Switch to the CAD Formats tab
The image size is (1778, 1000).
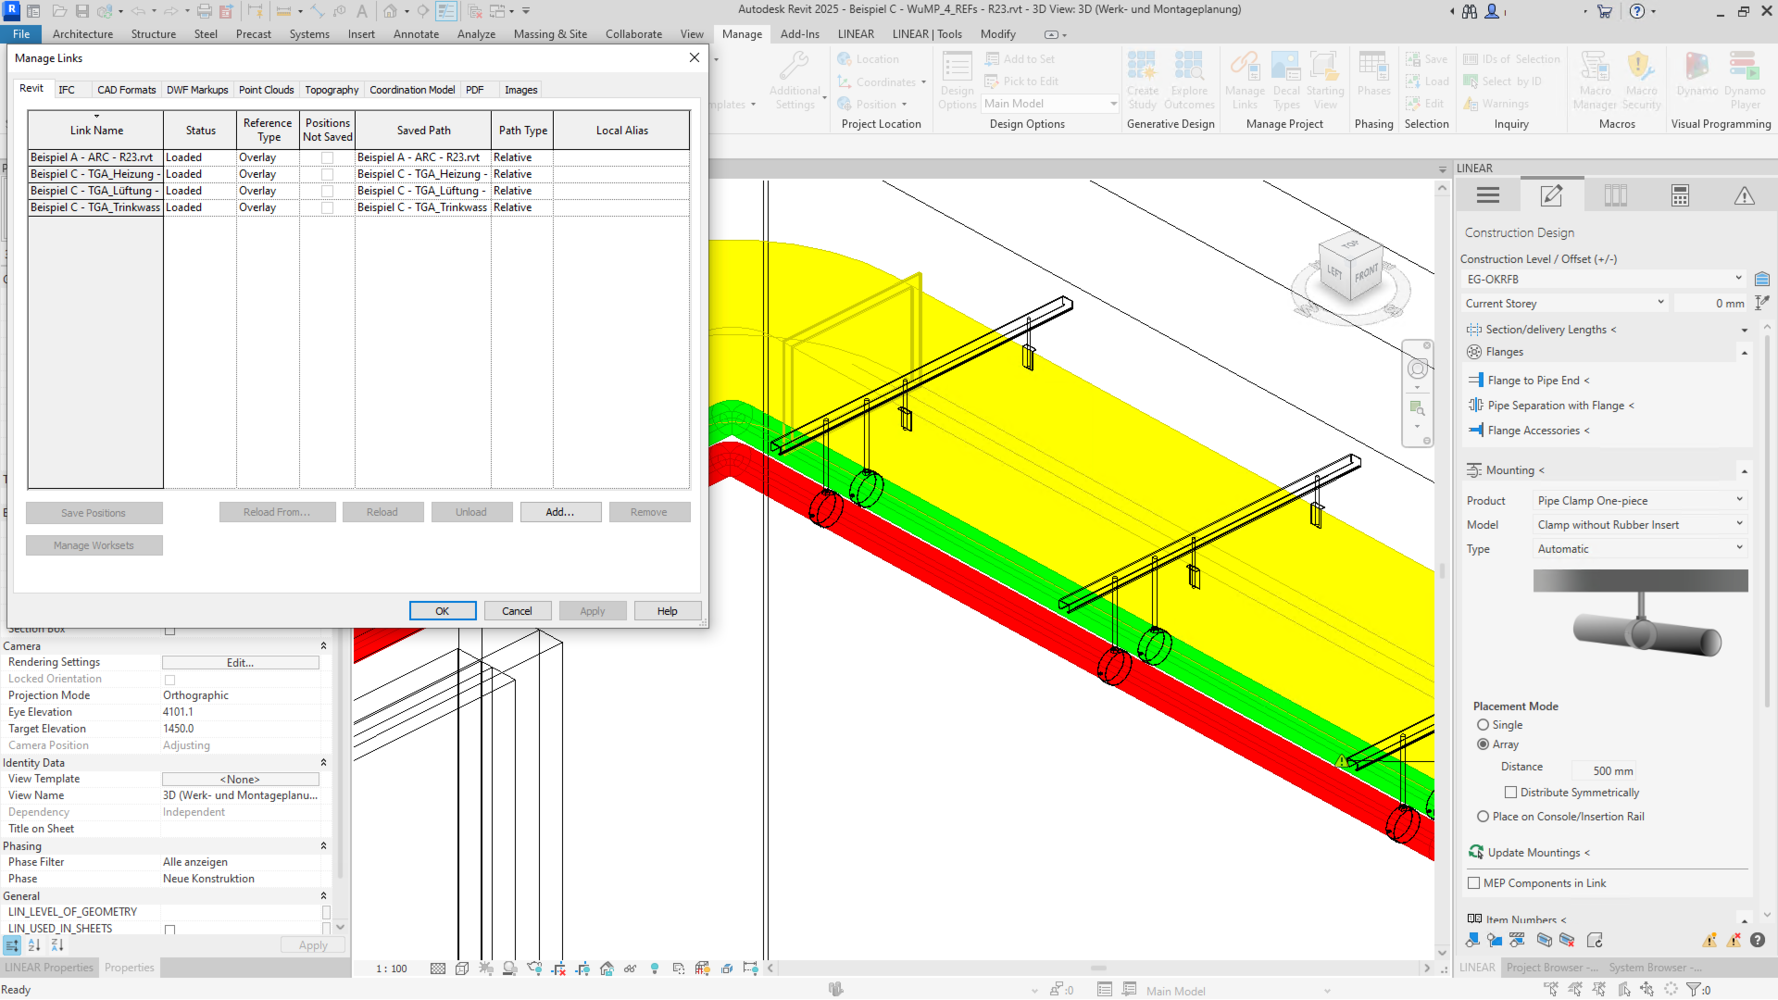[126, 90]
